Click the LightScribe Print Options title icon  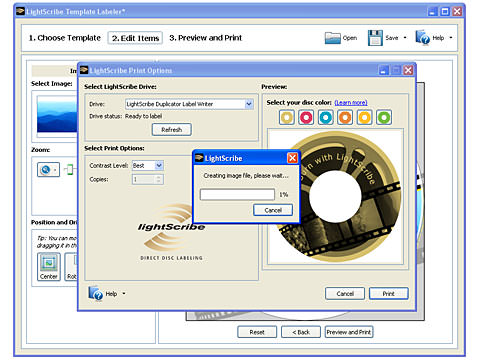(x=84, y=70)
